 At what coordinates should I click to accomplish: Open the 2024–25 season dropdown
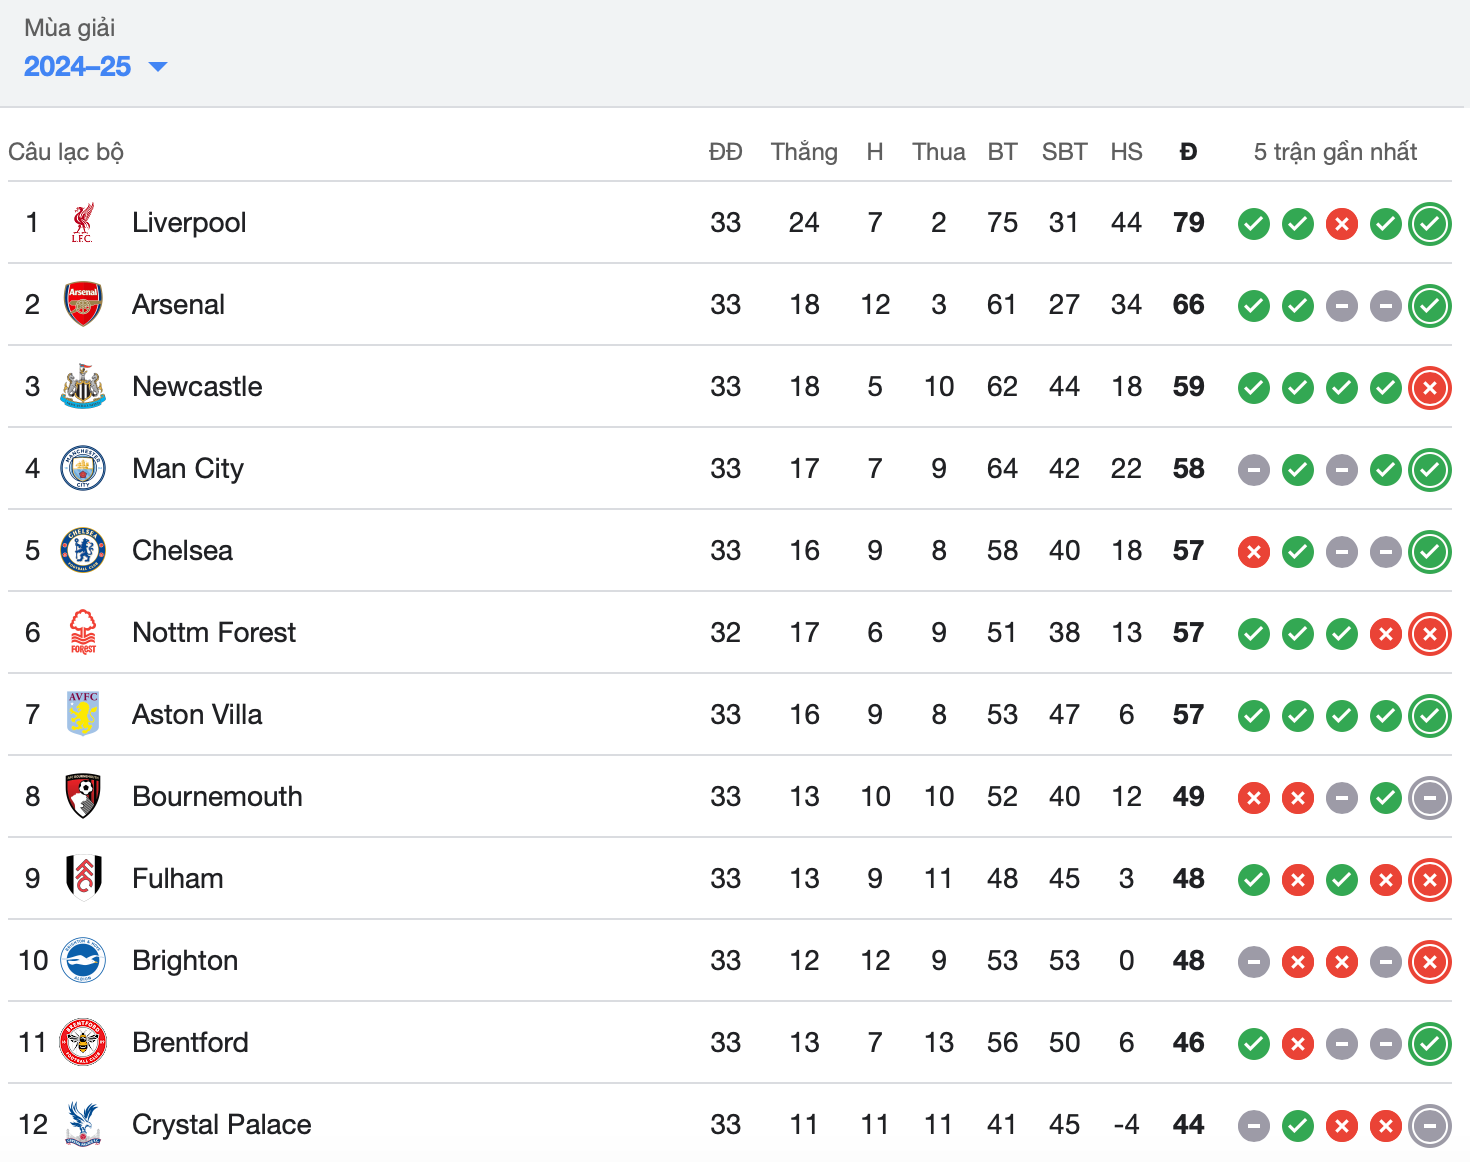[95, 67]
